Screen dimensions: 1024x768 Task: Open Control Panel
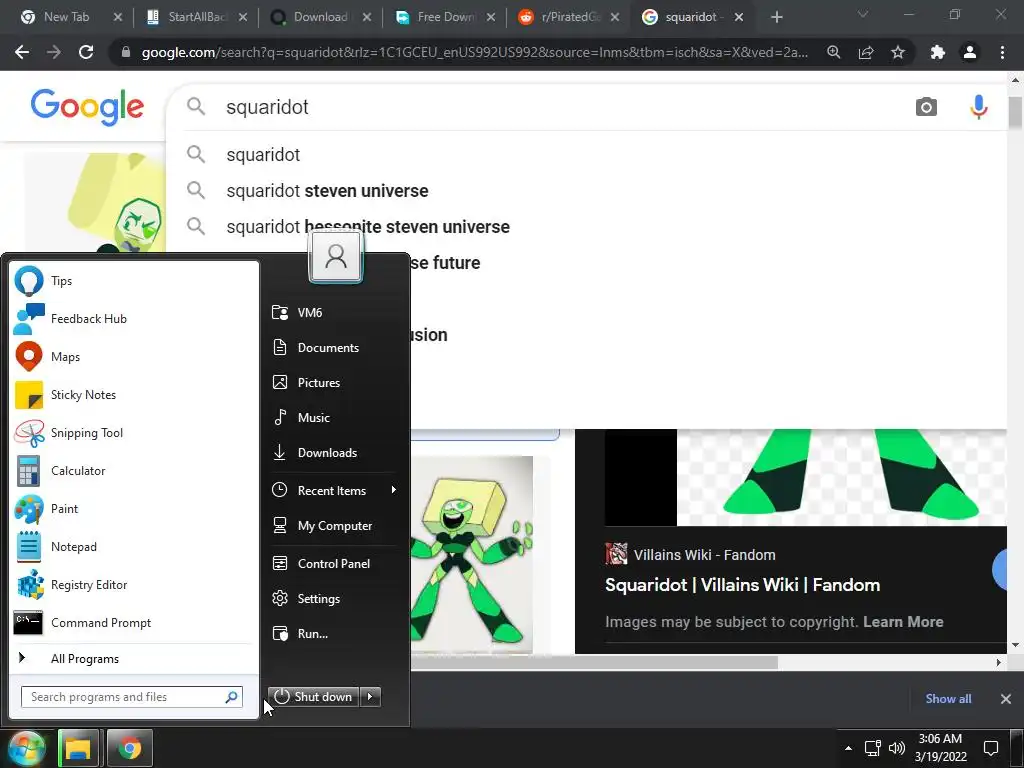334,564
